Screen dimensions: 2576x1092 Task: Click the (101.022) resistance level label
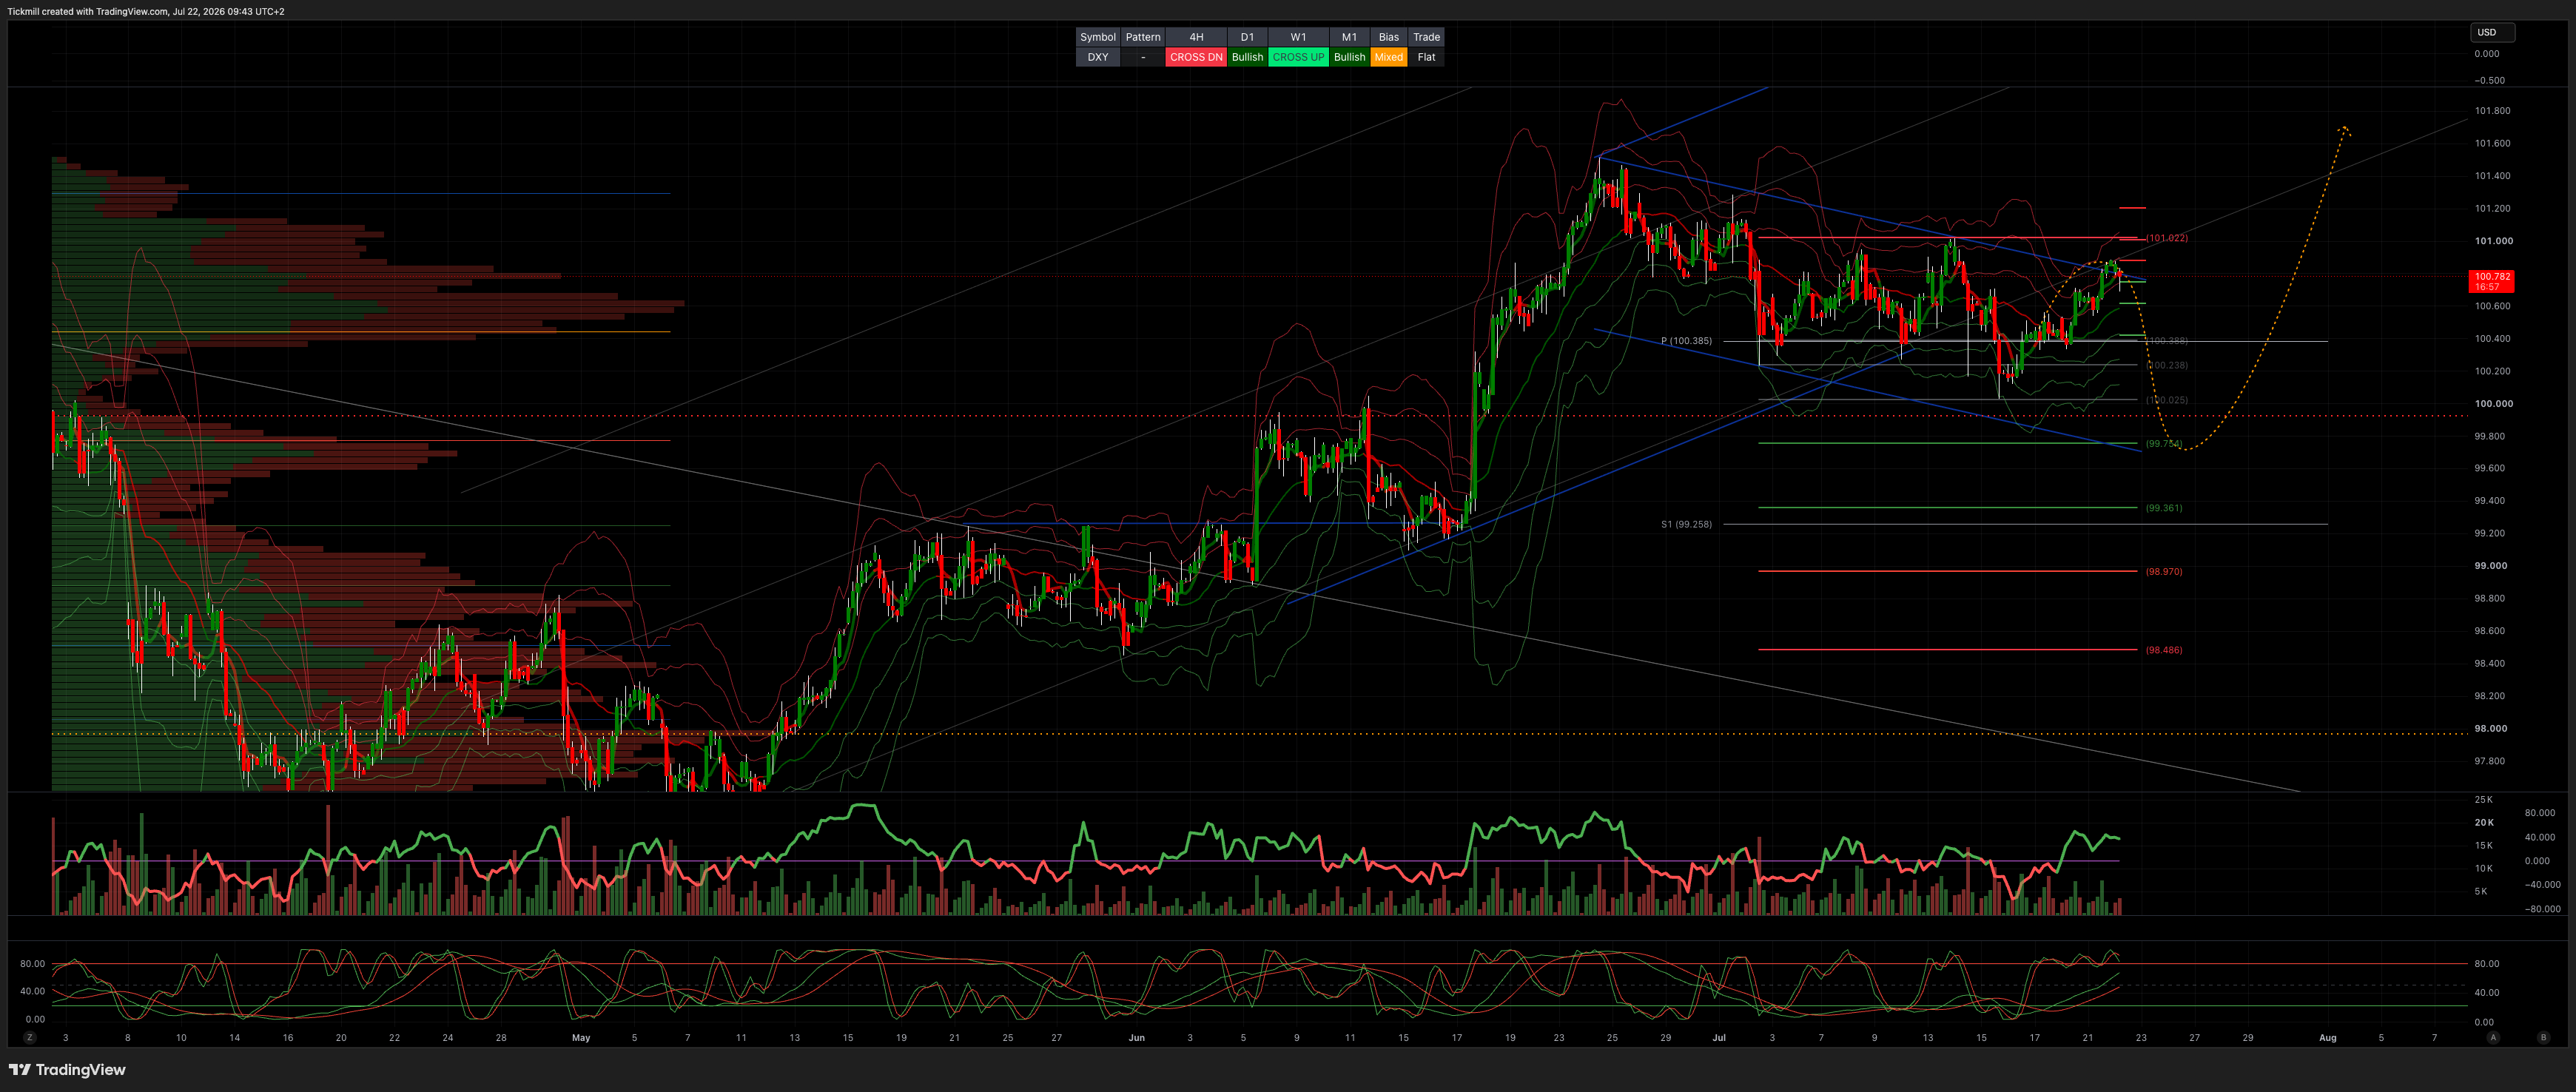coord(2166,238)
